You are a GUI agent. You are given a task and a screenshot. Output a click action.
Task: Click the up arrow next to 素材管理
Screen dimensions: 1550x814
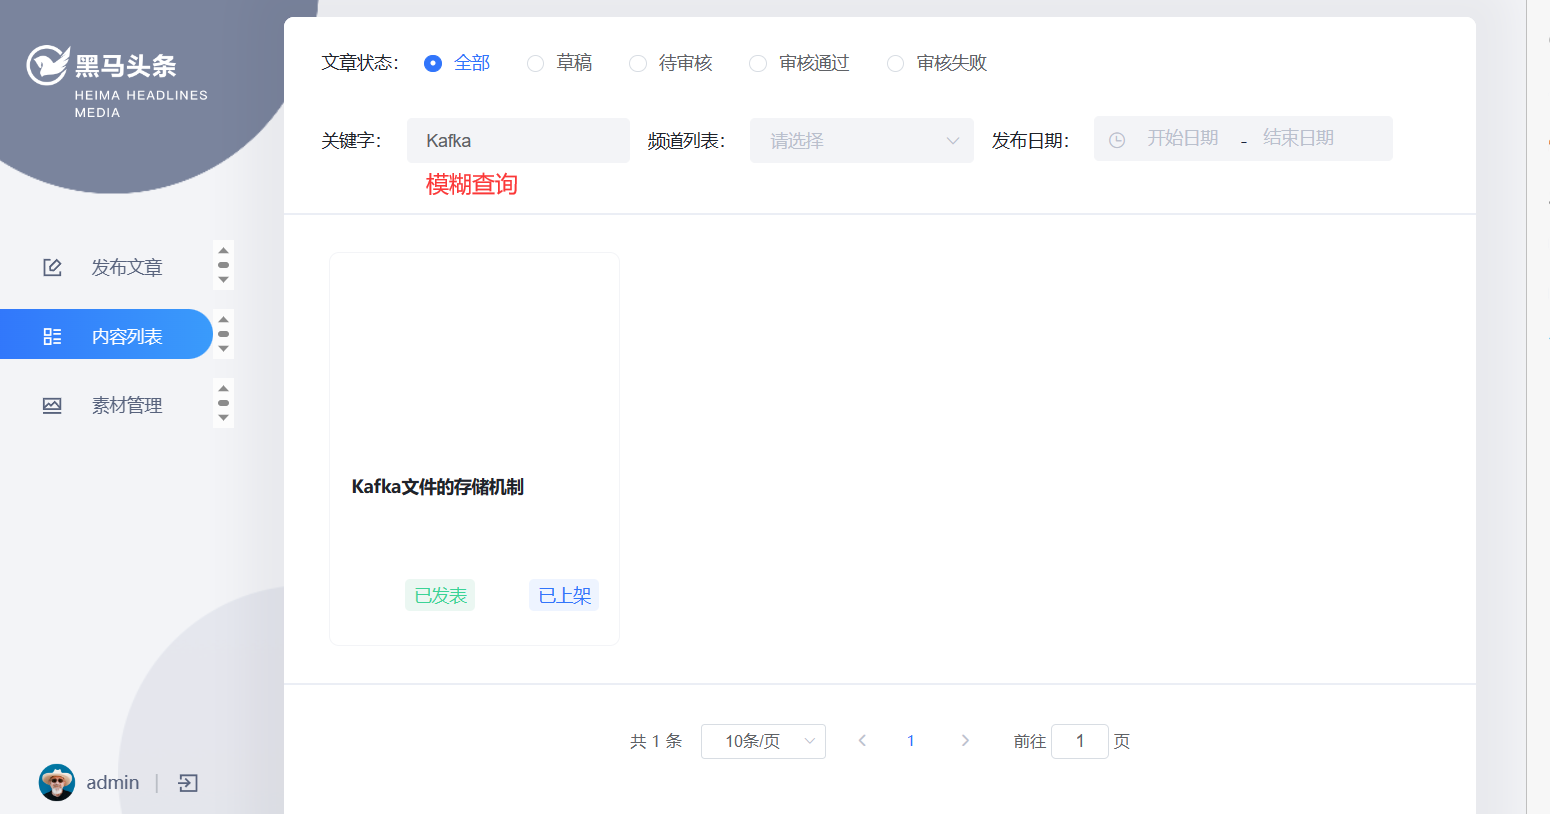point(224,389)
